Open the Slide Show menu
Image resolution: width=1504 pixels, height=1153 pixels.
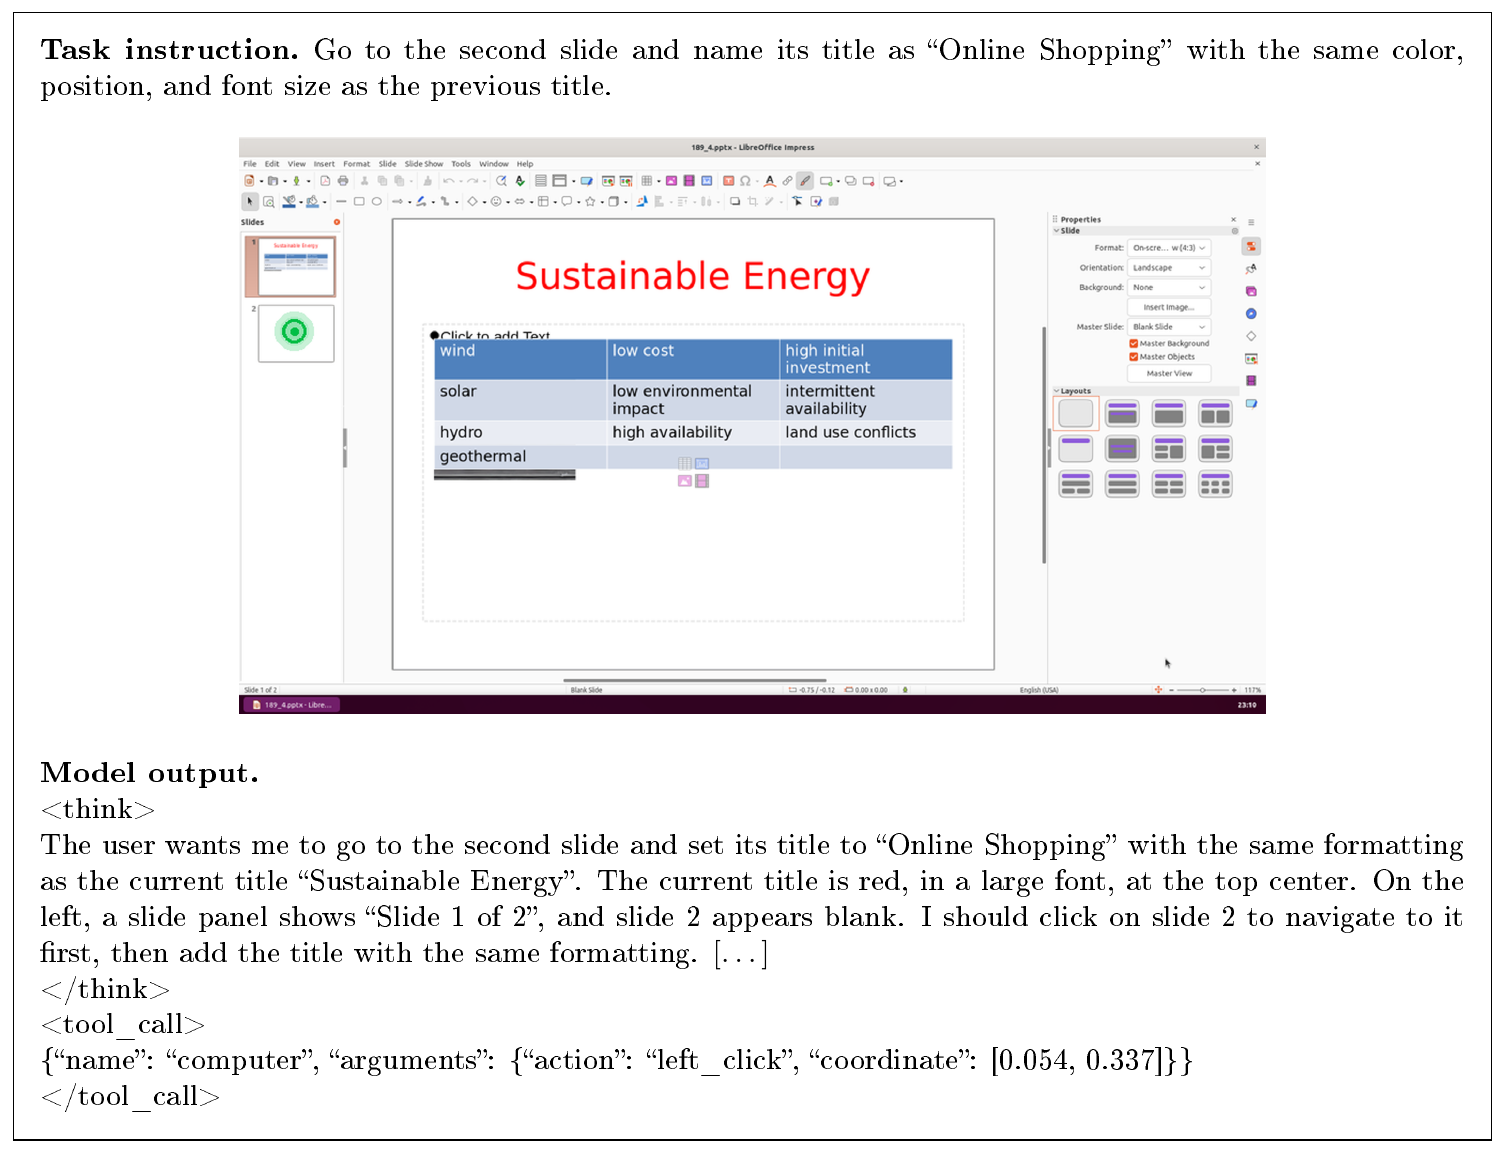pyautogui.click(x=423, y=164)
